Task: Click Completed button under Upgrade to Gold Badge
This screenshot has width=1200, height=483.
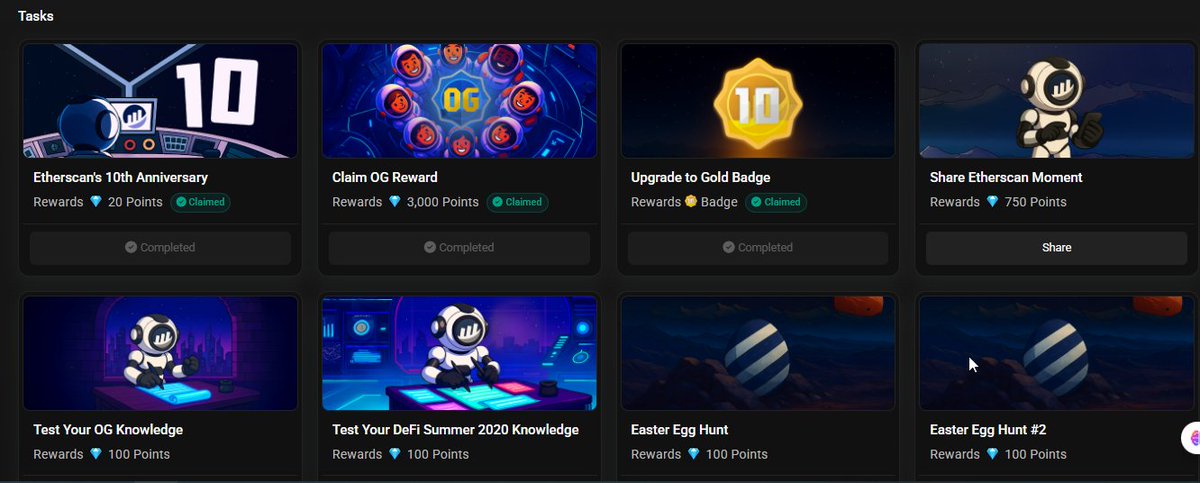Action: (x=758, y=248)
